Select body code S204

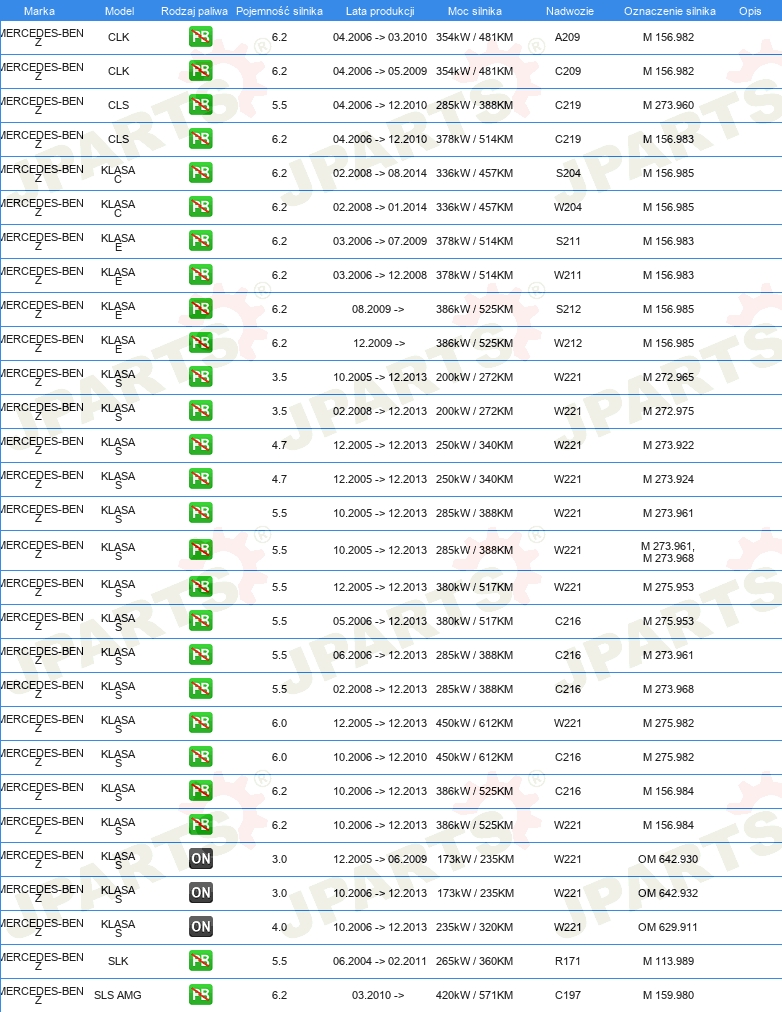(x=568, y=173)
